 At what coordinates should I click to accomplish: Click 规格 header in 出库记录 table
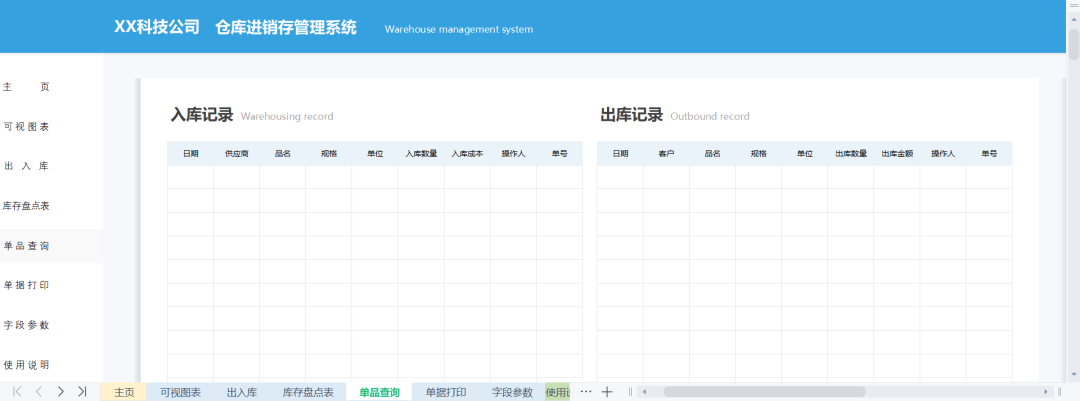758,154
